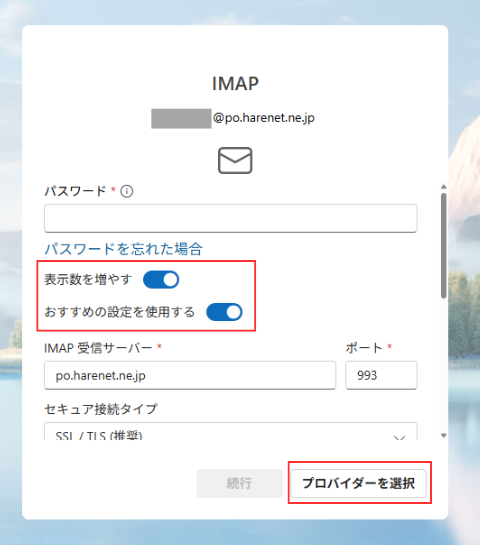This screenshot has height=545, width=480.
Task: Disable おすすめの設定を使用する switch
Action: [x=224, y=312]
